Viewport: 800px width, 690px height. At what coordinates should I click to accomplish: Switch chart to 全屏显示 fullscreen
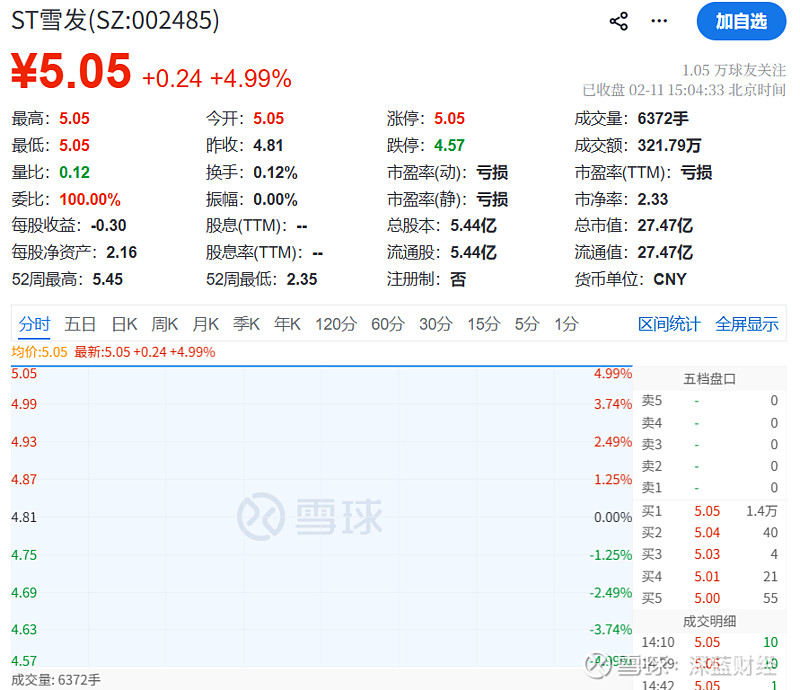click(x=747, y=324)
